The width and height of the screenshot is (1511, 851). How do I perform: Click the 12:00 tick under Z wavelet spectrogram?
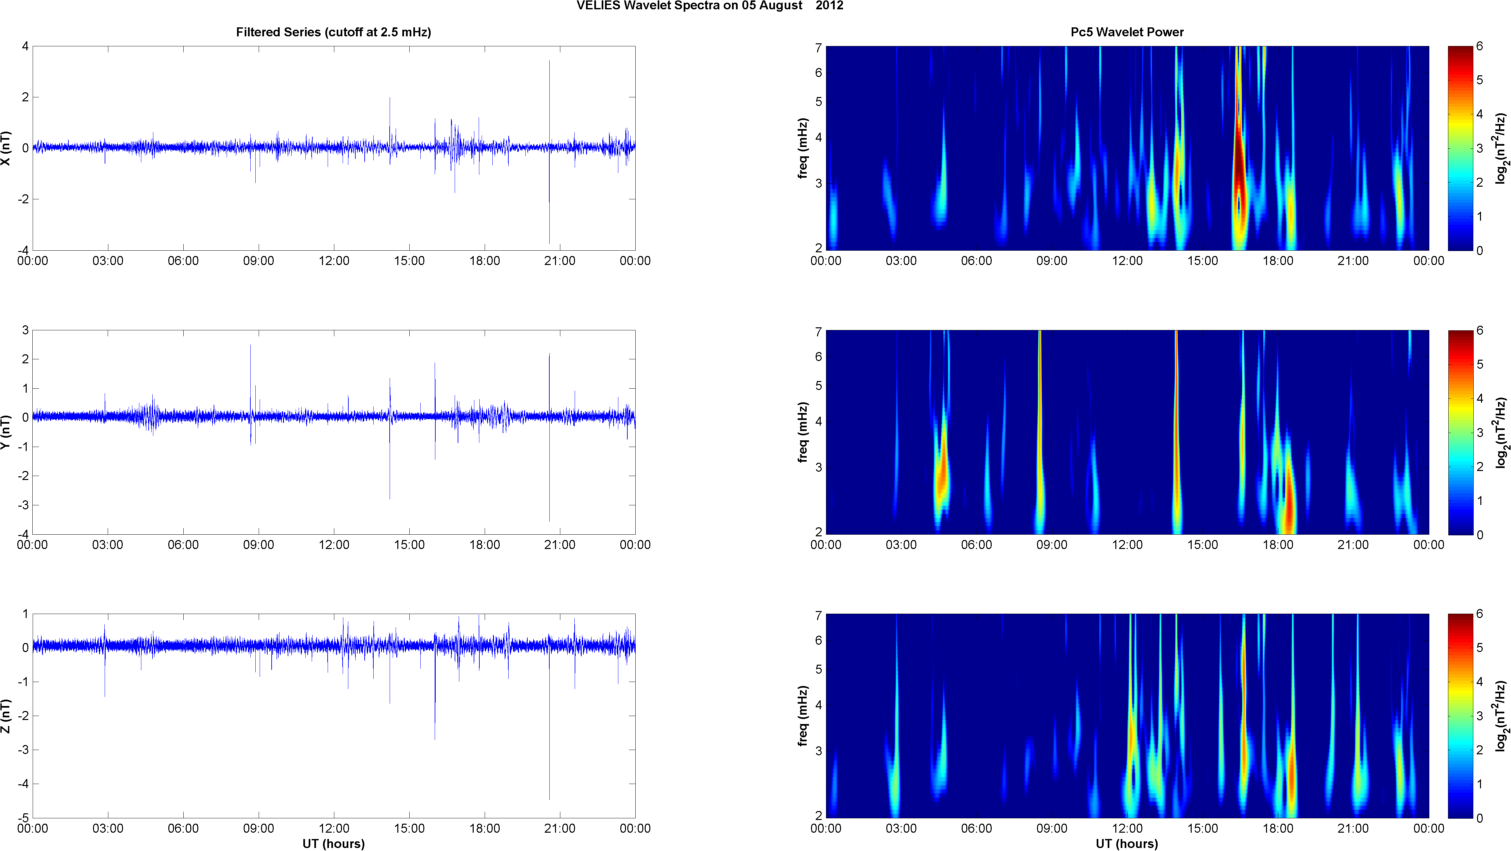click(x=1127, y=829)
